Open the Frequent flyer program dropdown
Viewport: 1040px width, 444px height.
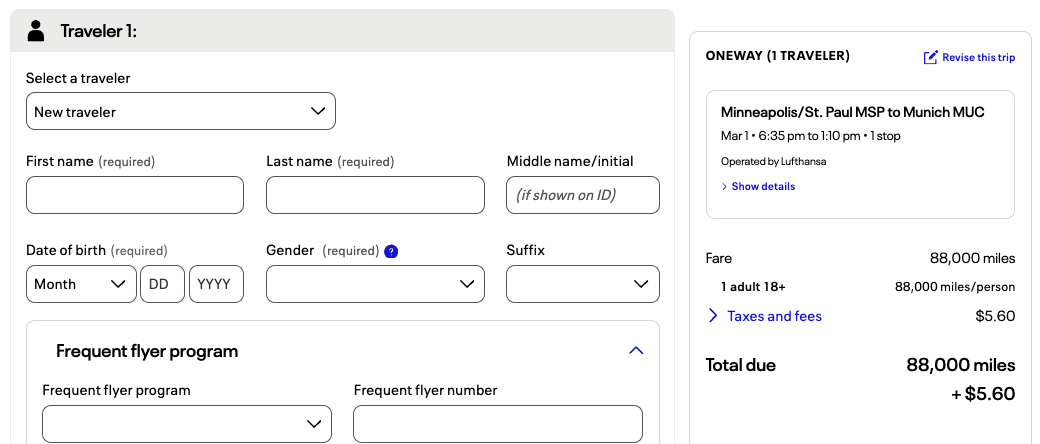[x=186, y=423]
